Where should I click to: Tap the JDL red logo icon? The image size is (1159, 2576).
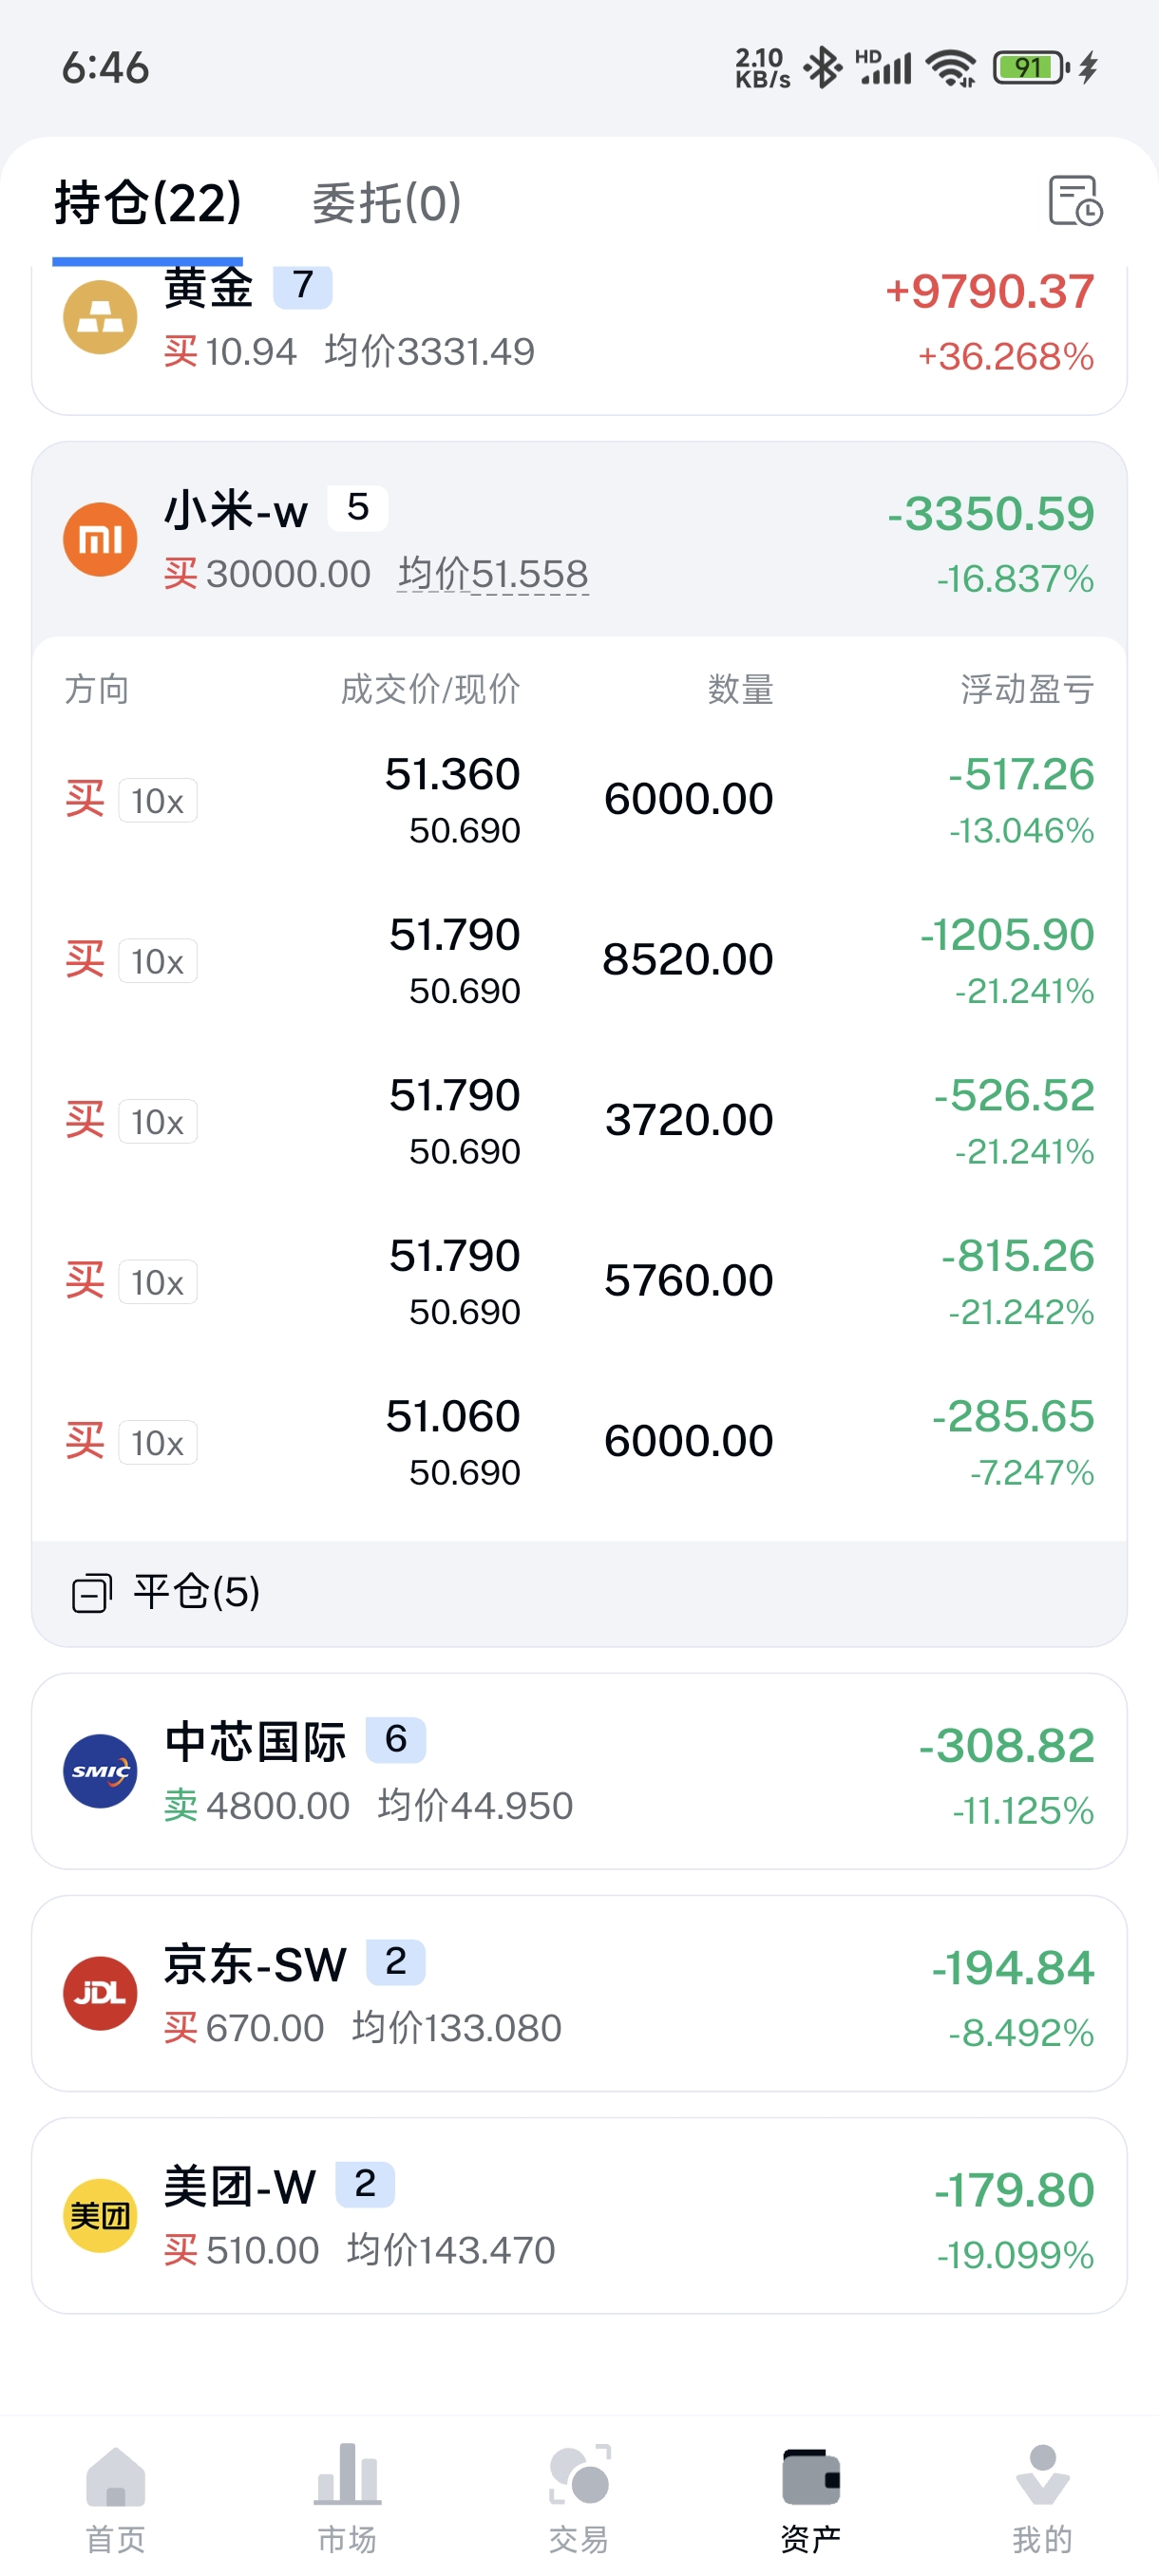pyautogui.click(x=100, y=1993)
